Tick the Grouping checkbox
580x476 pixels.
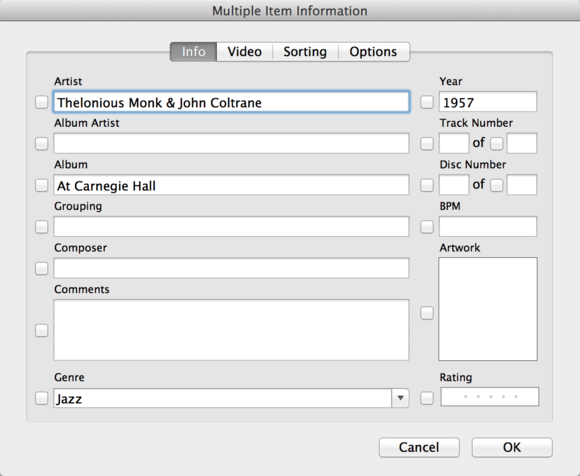tap(41, 227)
